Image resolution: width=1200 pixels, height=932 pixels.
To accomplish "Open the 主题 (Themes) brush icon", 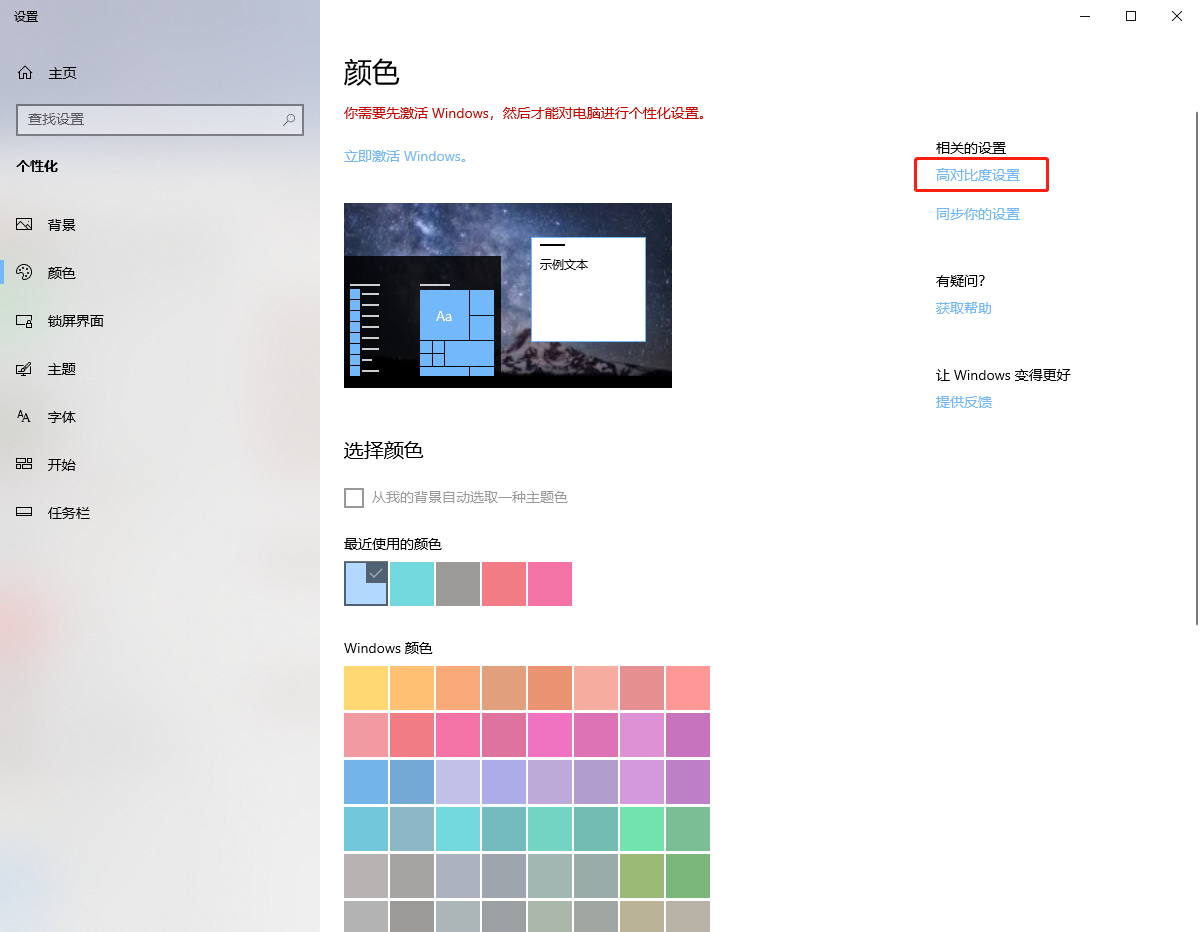I will pyautogui.click(x=23, y=368).
